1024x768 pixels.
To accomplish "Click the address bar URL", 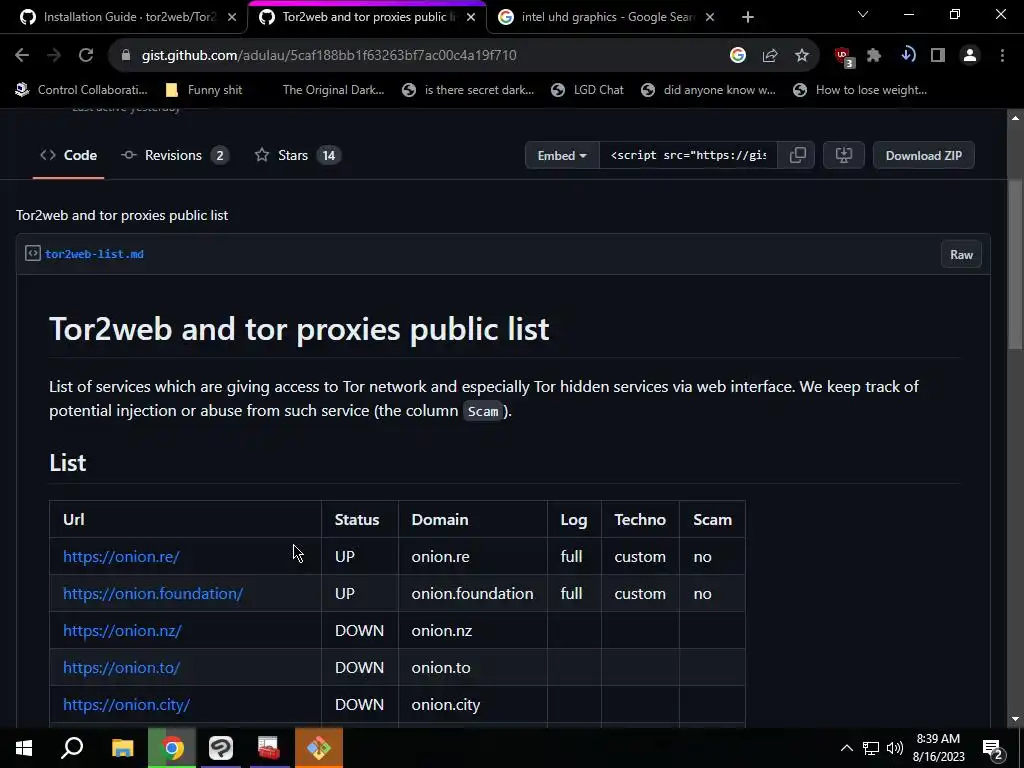I will pos(329,56).
